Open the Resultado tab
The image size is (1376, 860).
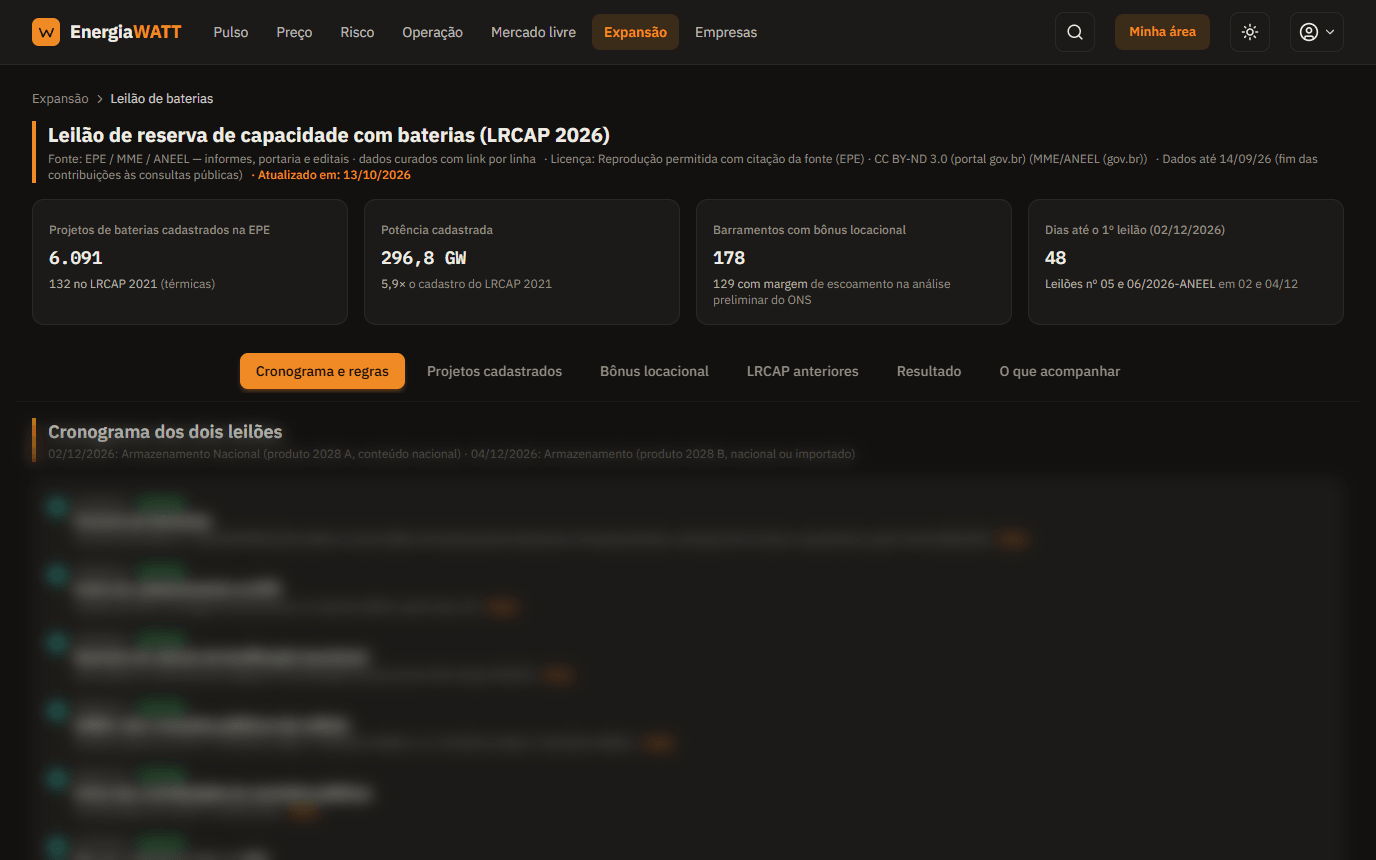click(929, 371)
